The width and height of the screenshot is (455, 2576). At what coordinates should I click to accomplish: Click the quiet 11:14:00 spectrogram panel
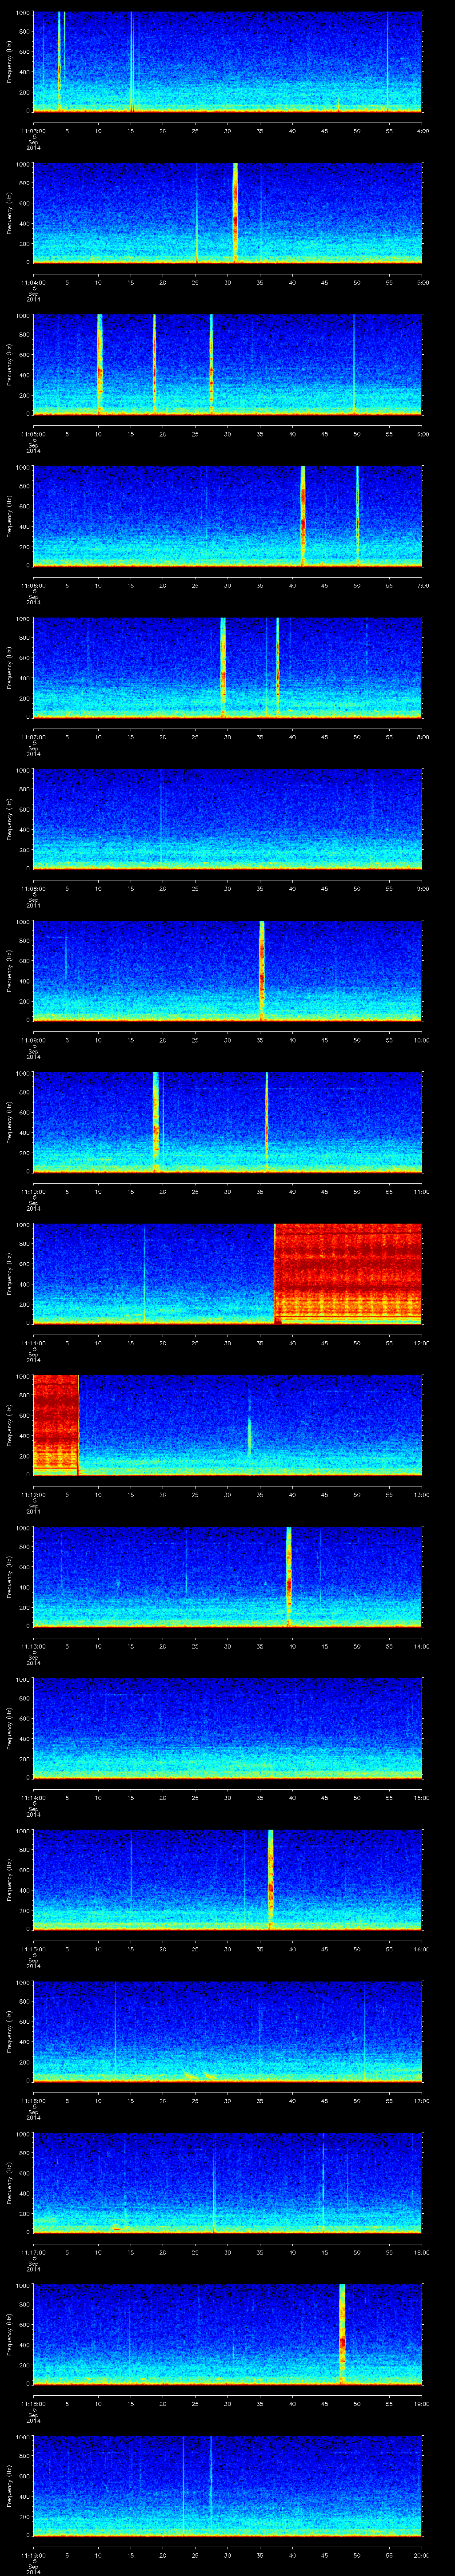[x=227, y=1727]
